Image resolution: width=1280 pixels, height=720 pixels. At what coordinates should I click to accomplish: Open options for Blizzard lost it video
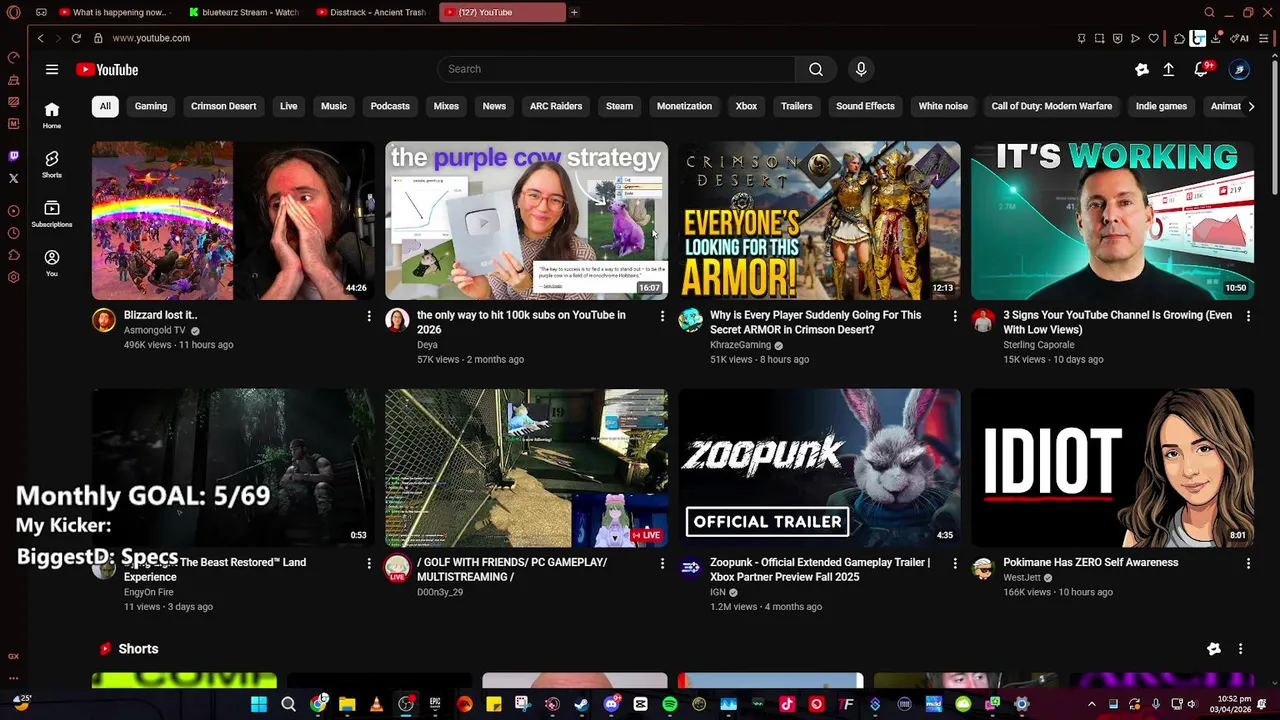(369, 316)
